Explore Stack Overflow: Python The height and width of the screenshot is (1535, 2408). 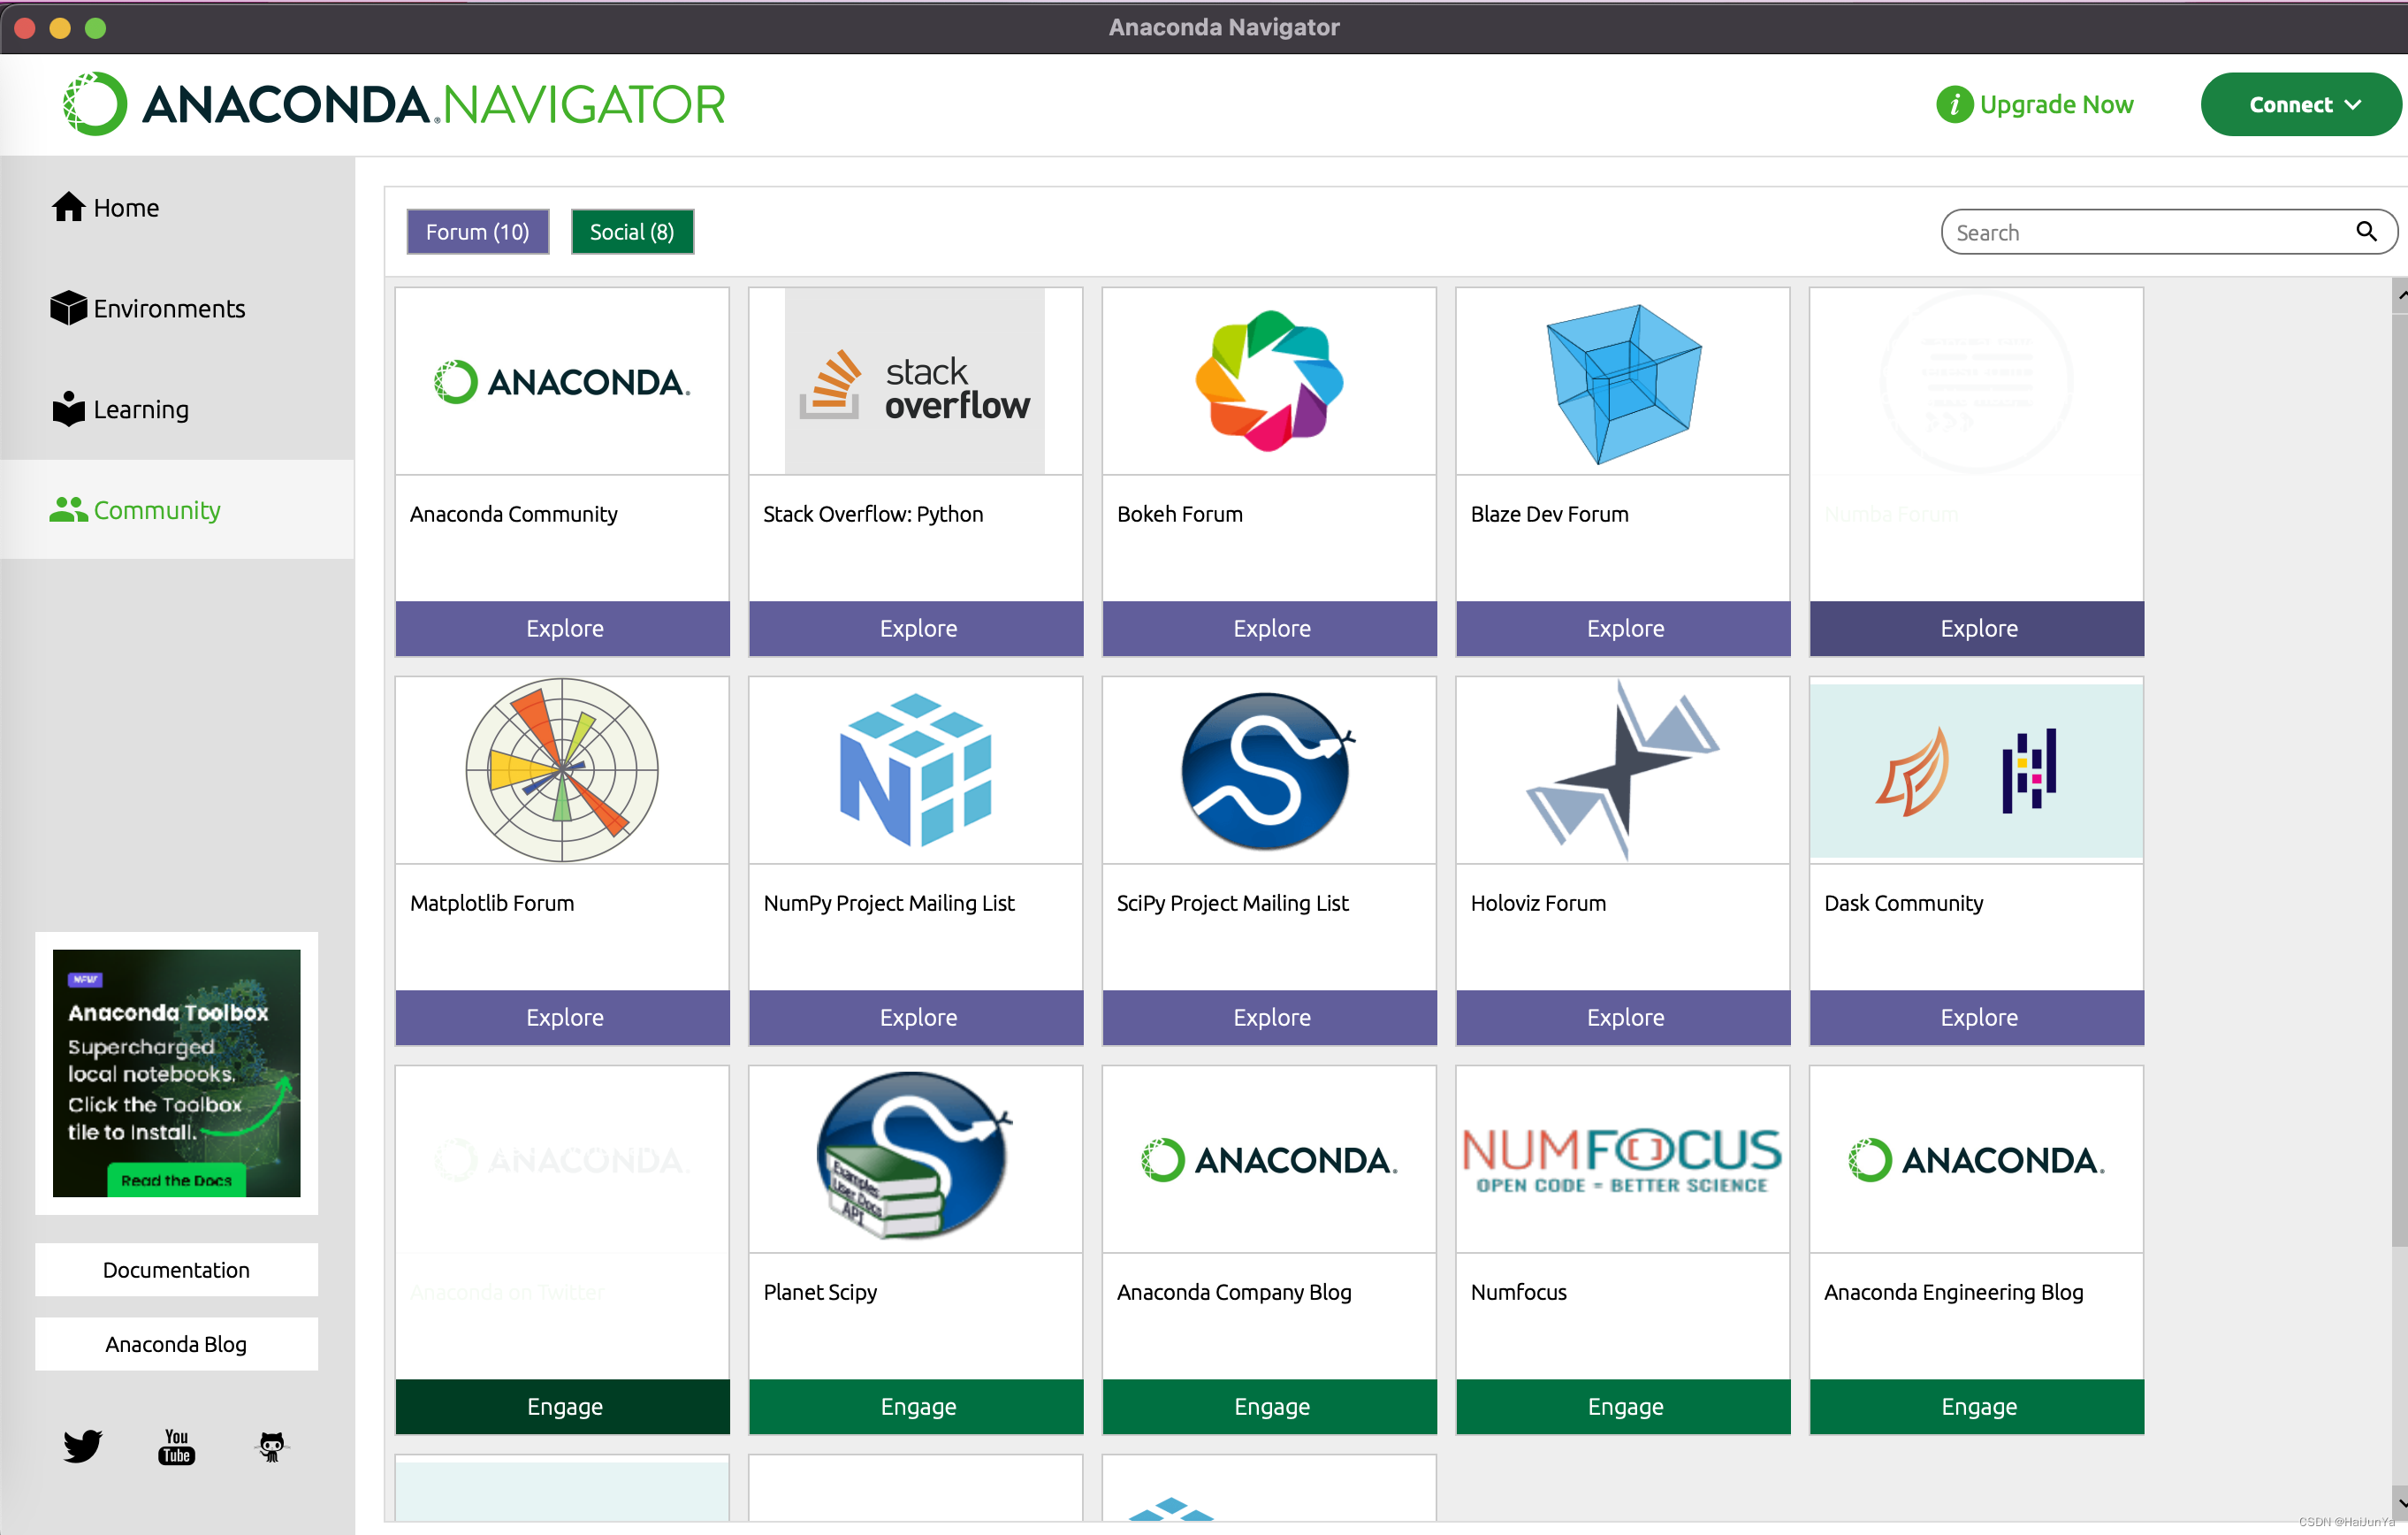(x=916, y=628)
